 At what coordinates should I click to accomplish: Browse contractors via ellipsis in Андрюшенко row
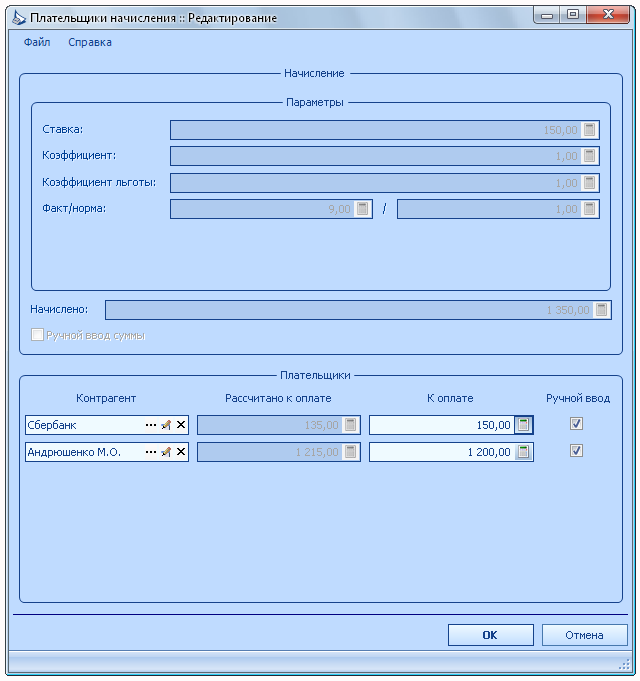(151, 452)
